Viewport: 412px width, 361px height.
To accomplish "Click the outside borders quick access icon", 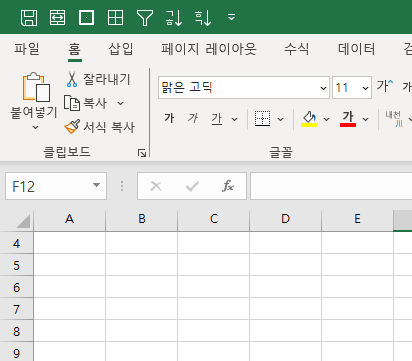I will (86, 17).
